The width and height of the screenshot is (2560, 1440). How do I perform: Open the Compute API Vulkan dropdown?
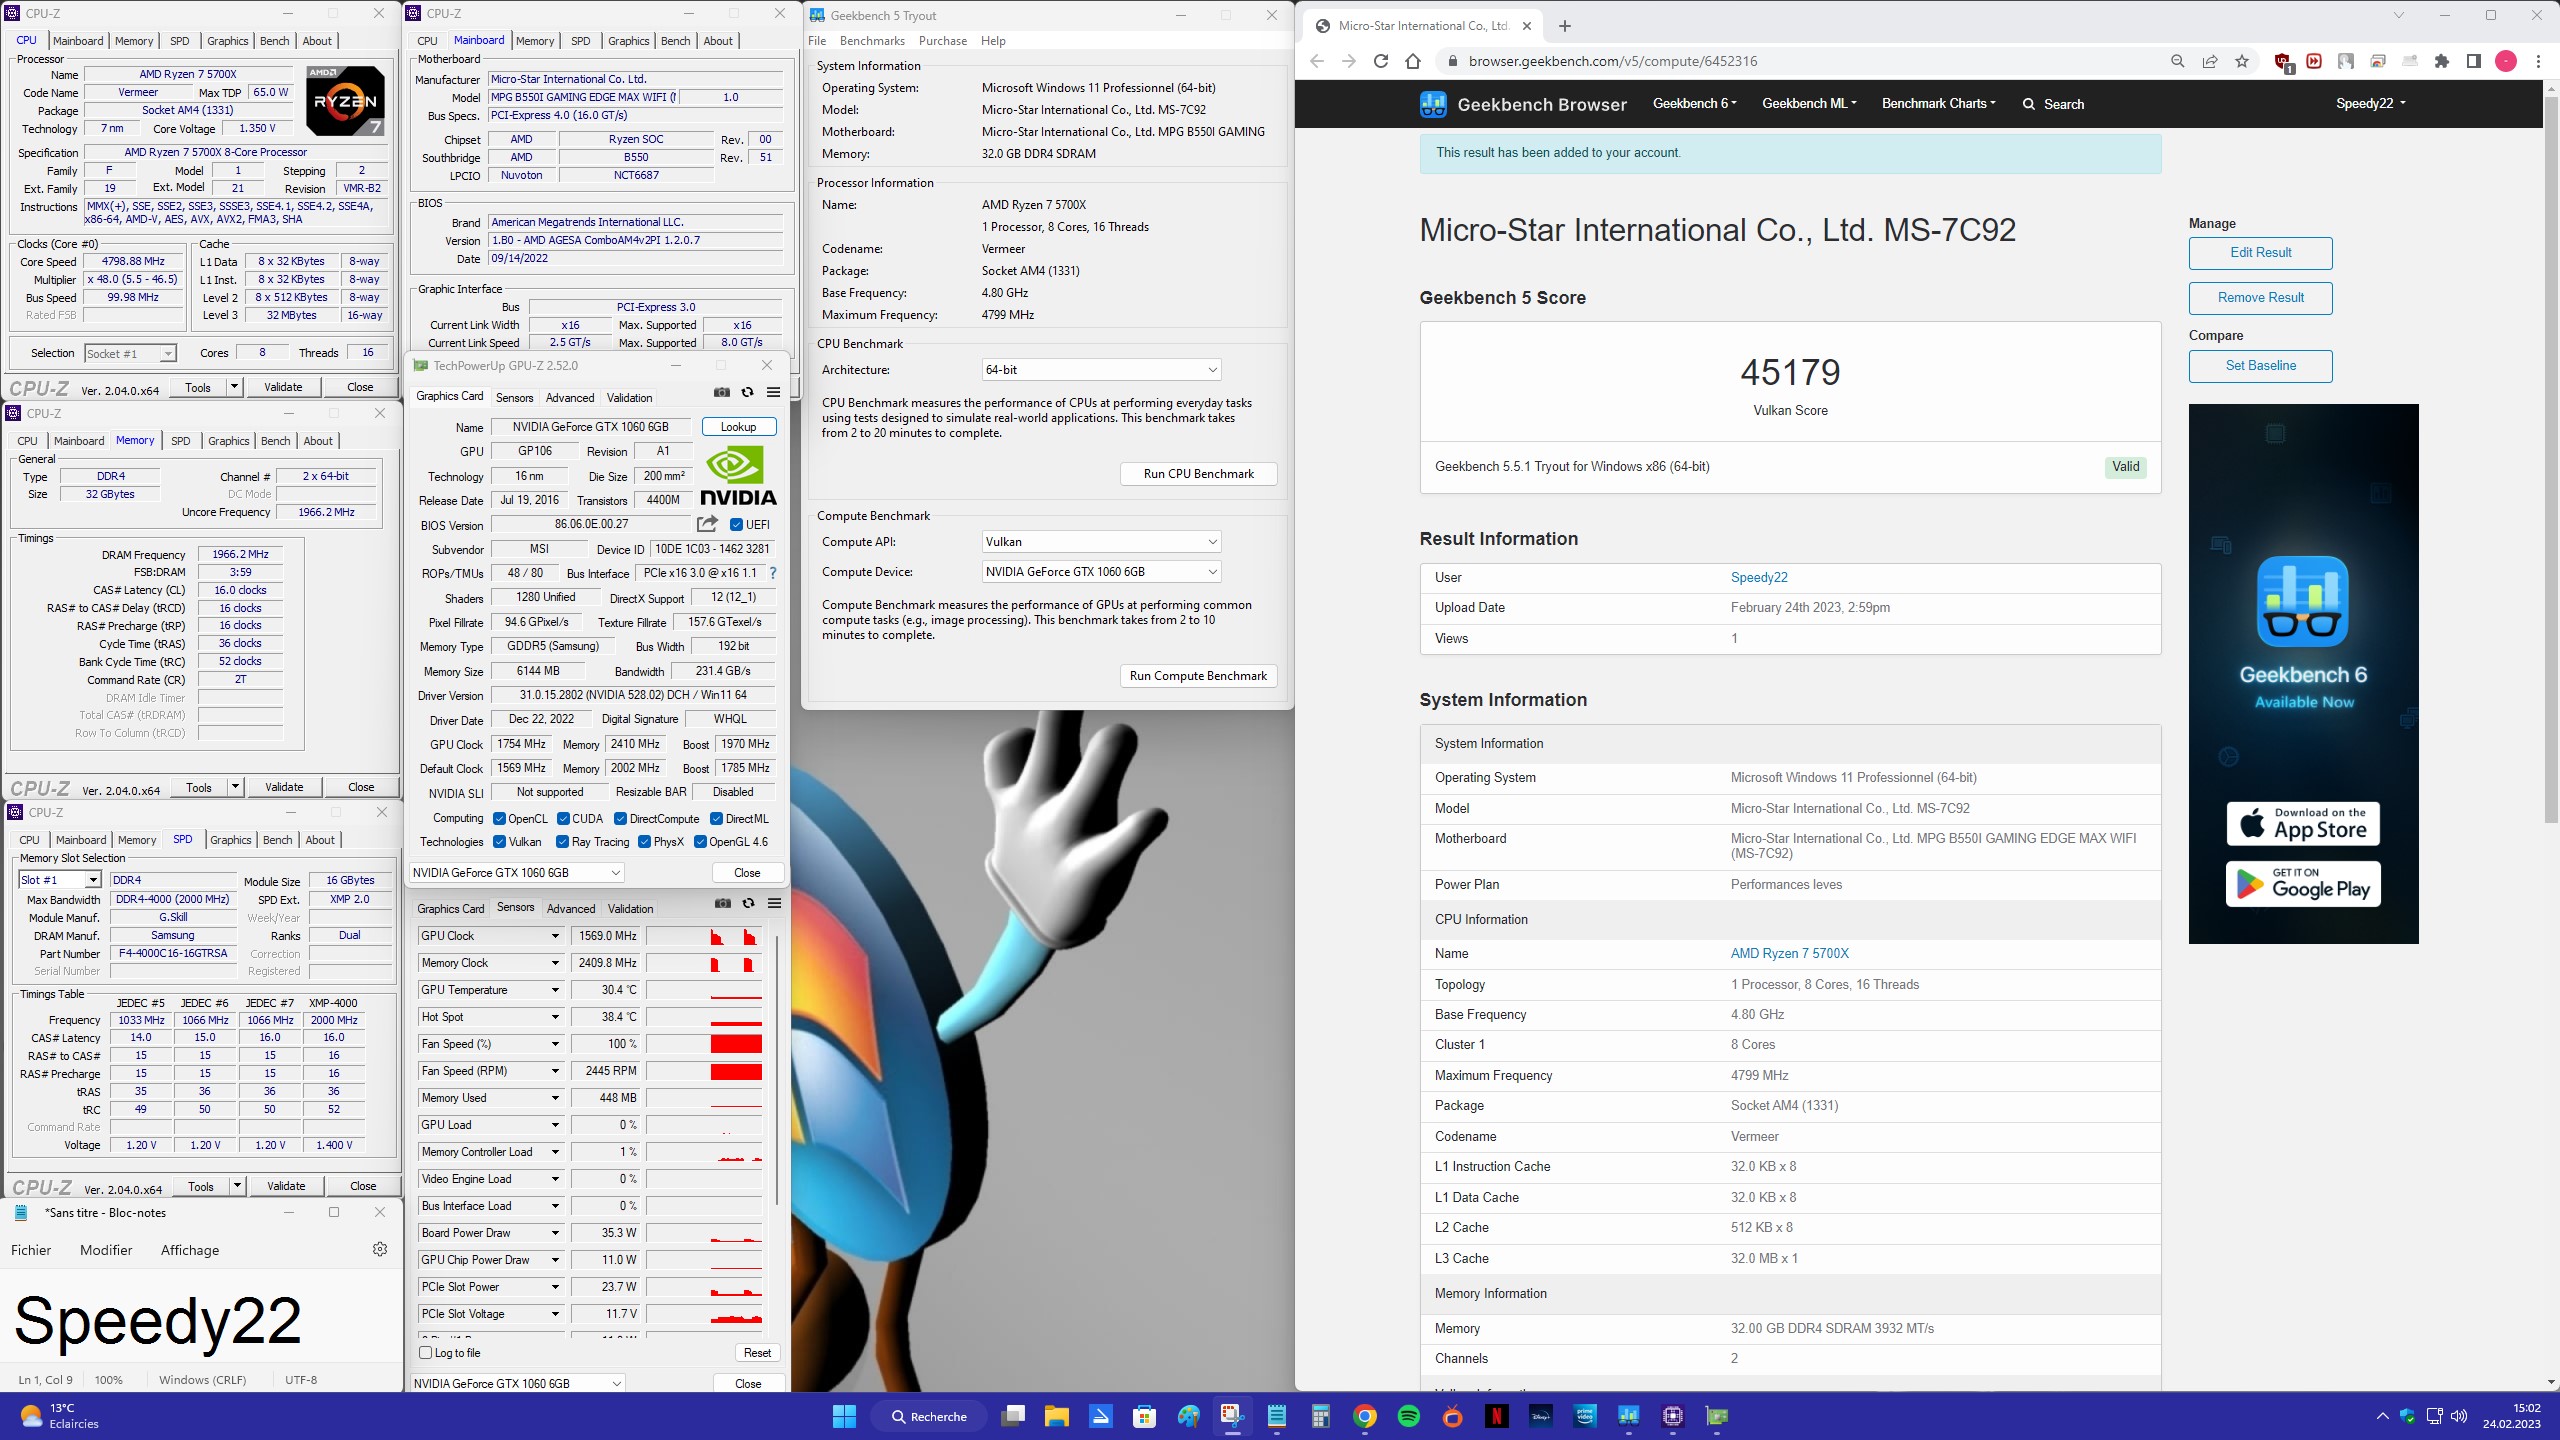(x=1101, y=541)
